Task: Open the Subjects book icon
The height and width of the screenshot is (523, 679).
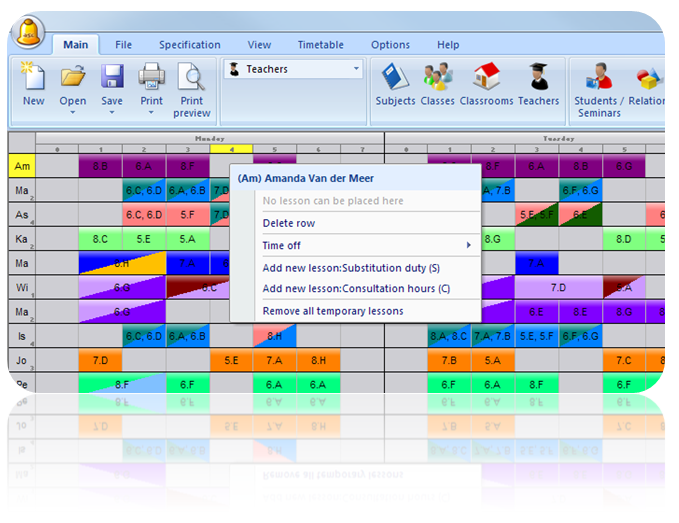Action: point(395,78)
